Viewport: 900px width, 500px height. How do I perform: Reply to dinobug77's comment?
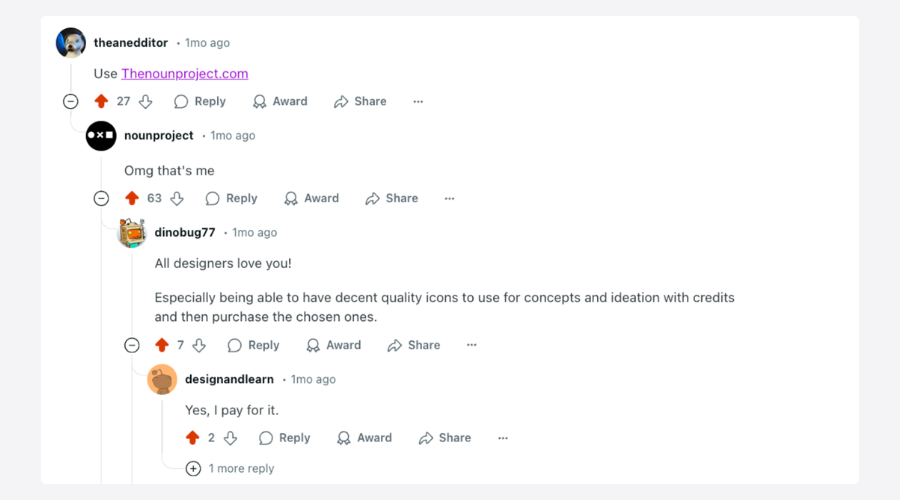pos(253,345)
